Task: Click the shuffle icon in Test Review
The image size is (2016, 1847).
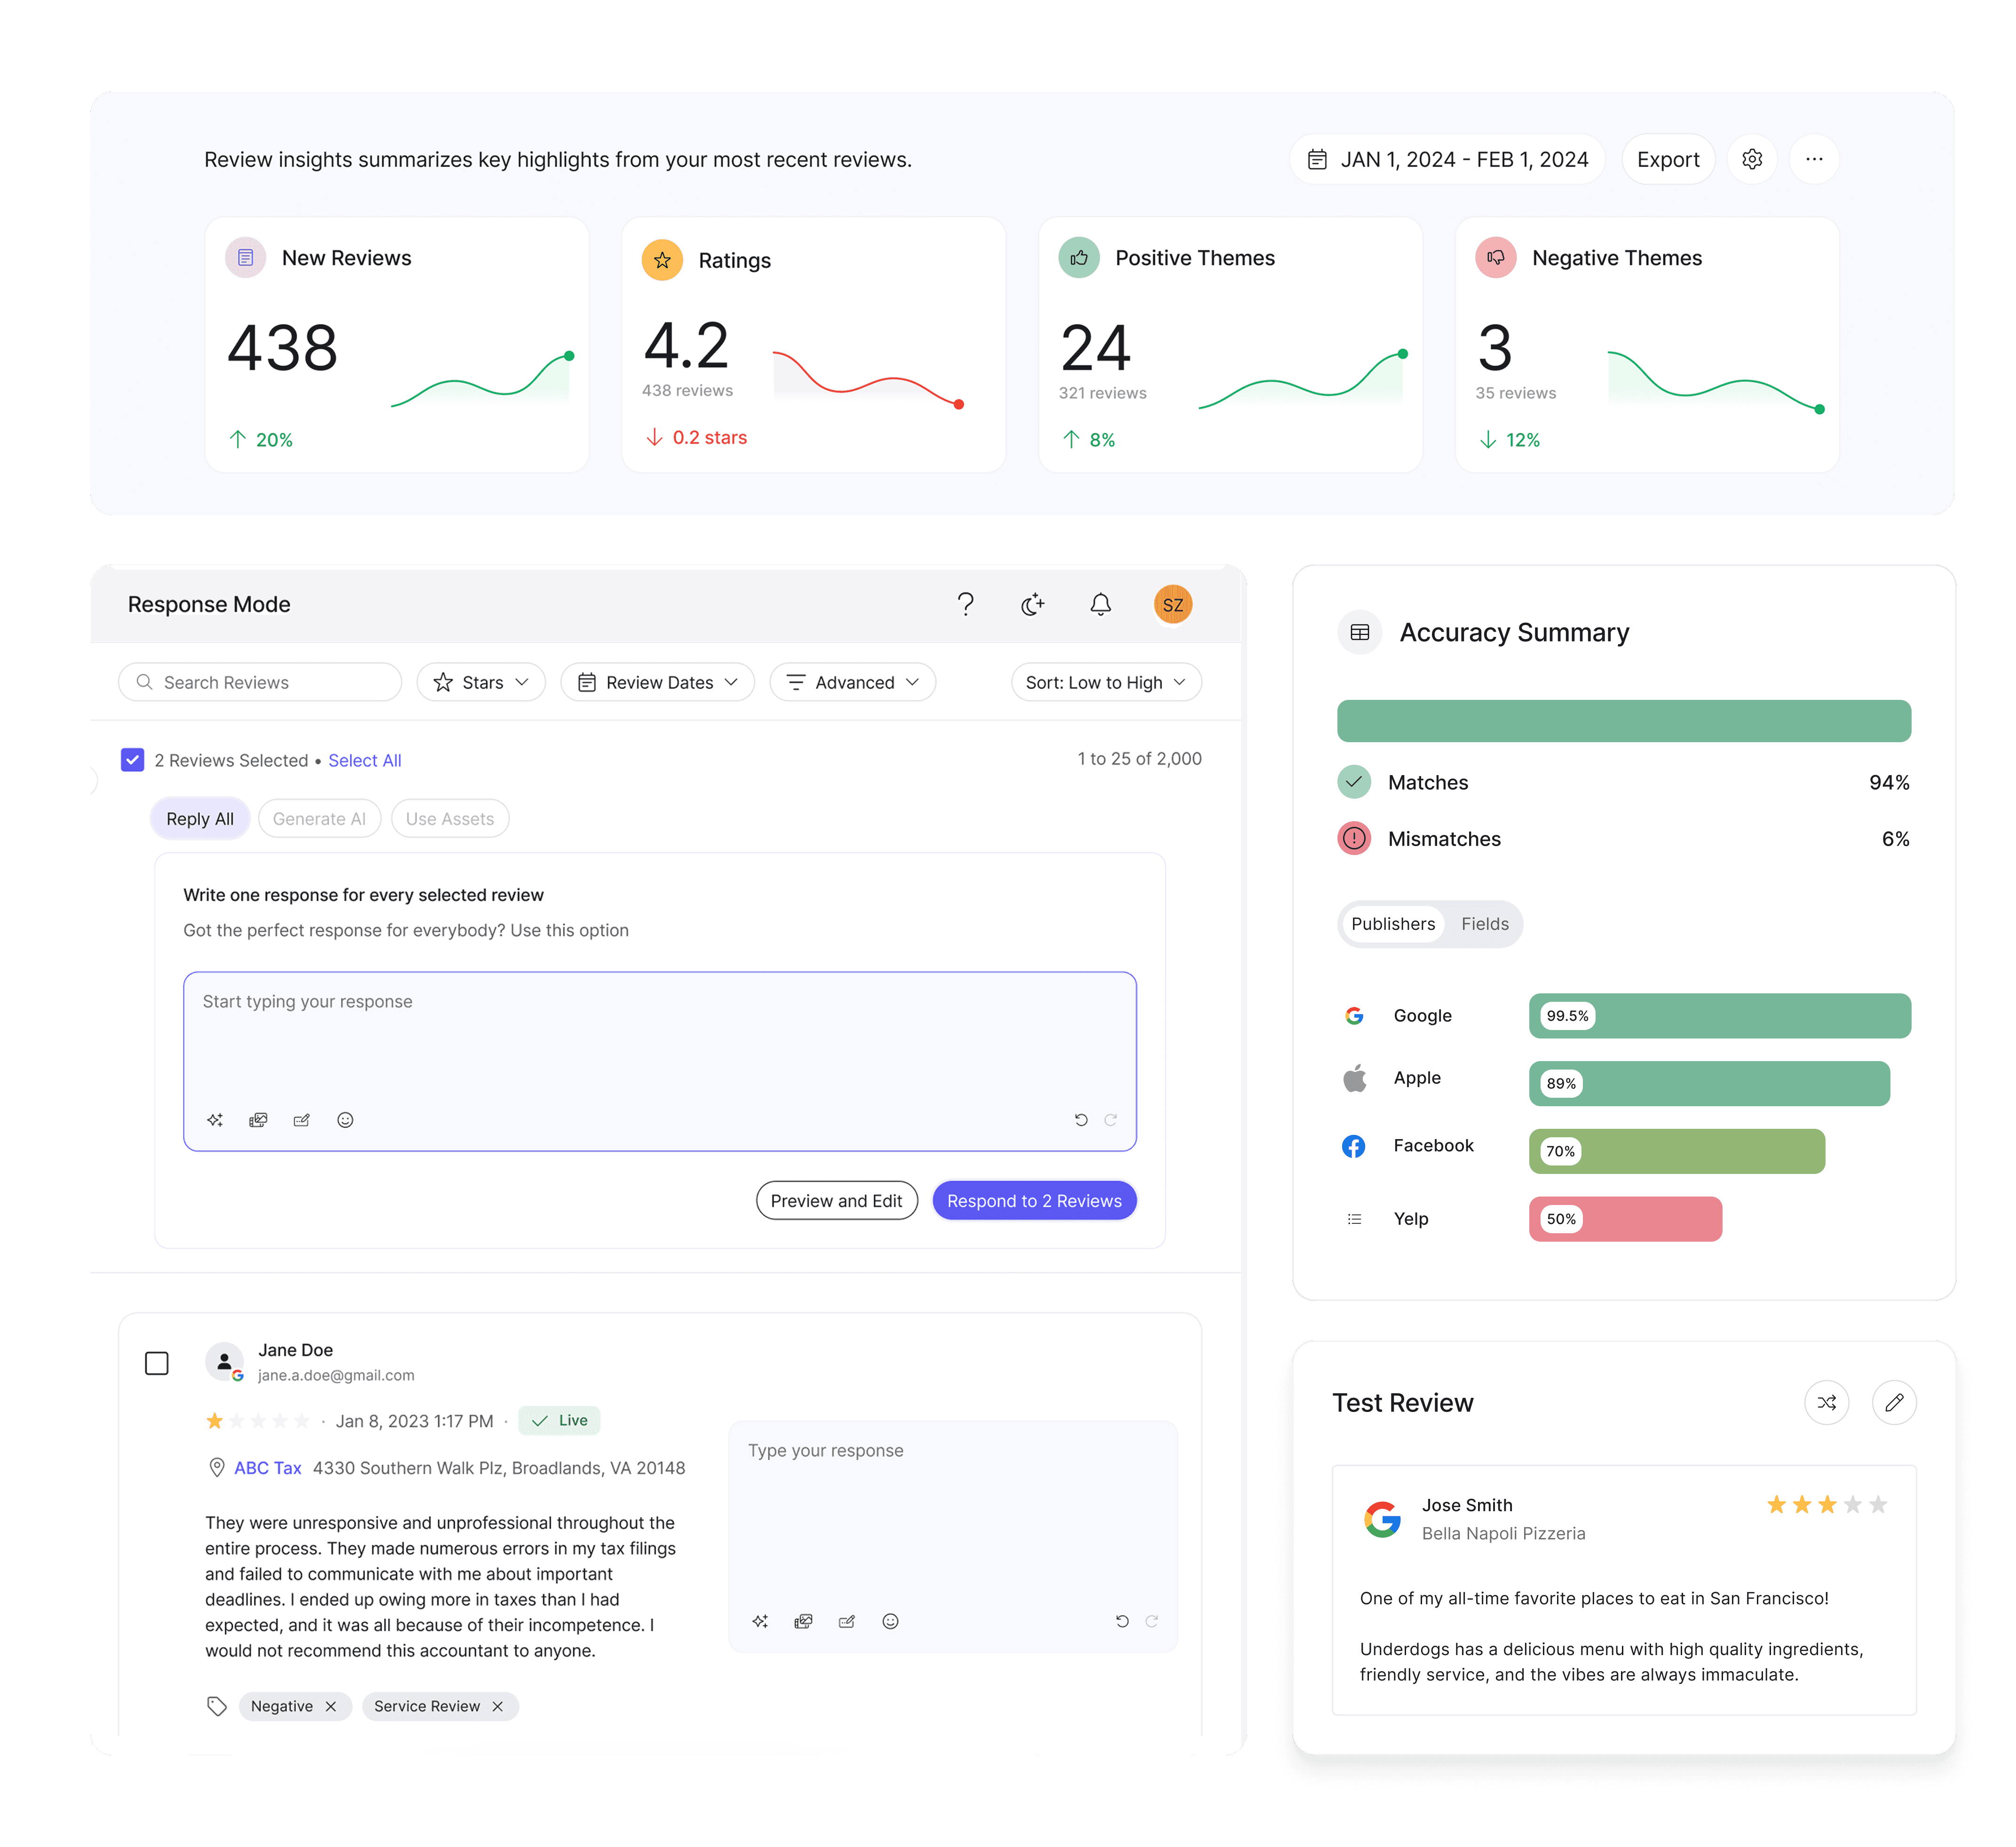Action: (x=1826, y=1402)
